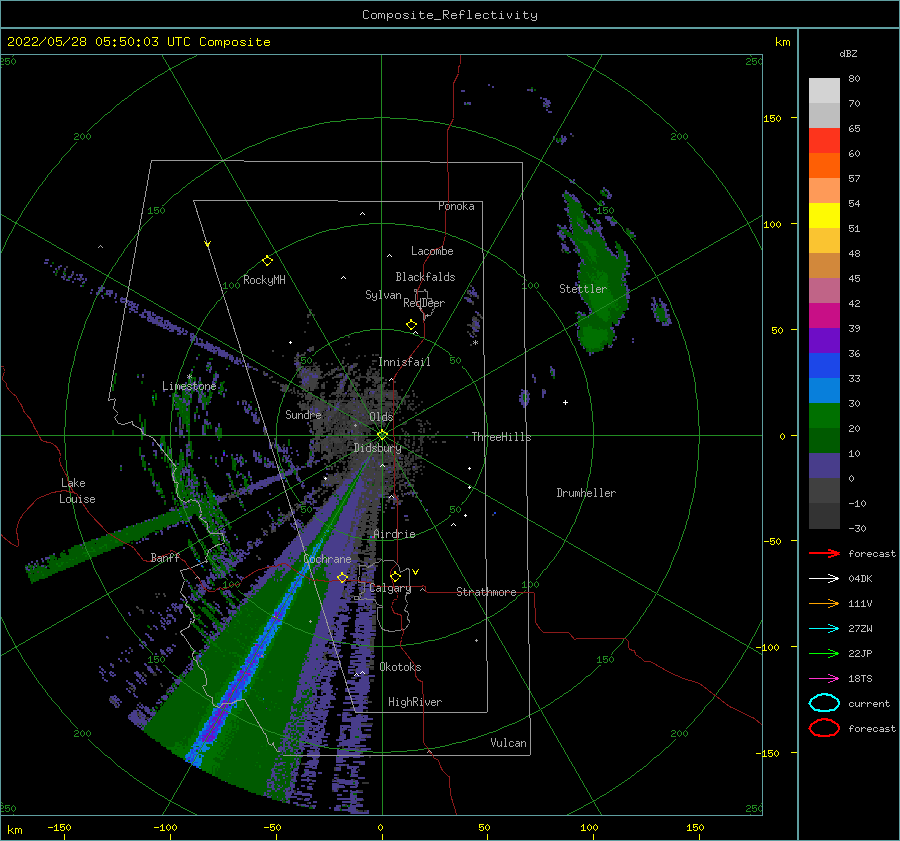Image resolution: width=900 pixels, height=841 pixels.
Task: Click the 'RockyMH' label
Action: pos(264,280)
